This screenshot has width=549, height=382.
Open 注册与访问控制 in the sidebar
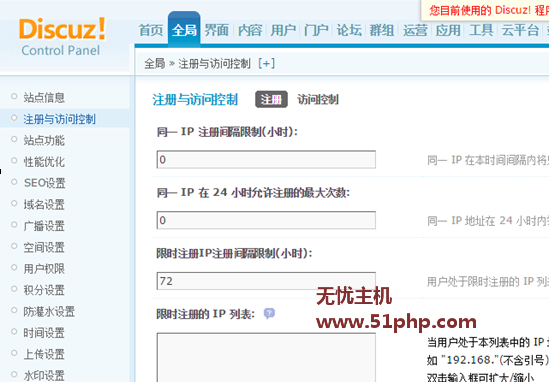tap(60, 119)
